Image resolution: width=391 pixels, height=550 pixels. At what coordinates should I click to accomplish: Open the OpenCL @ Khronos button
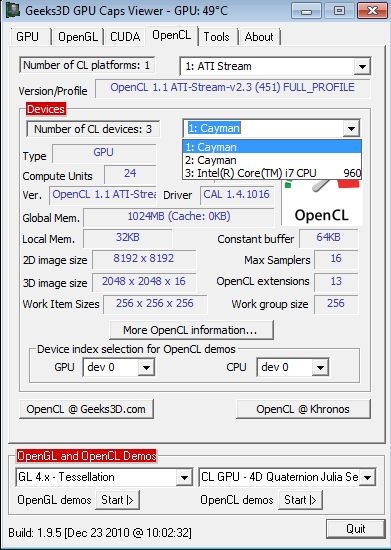303,409
